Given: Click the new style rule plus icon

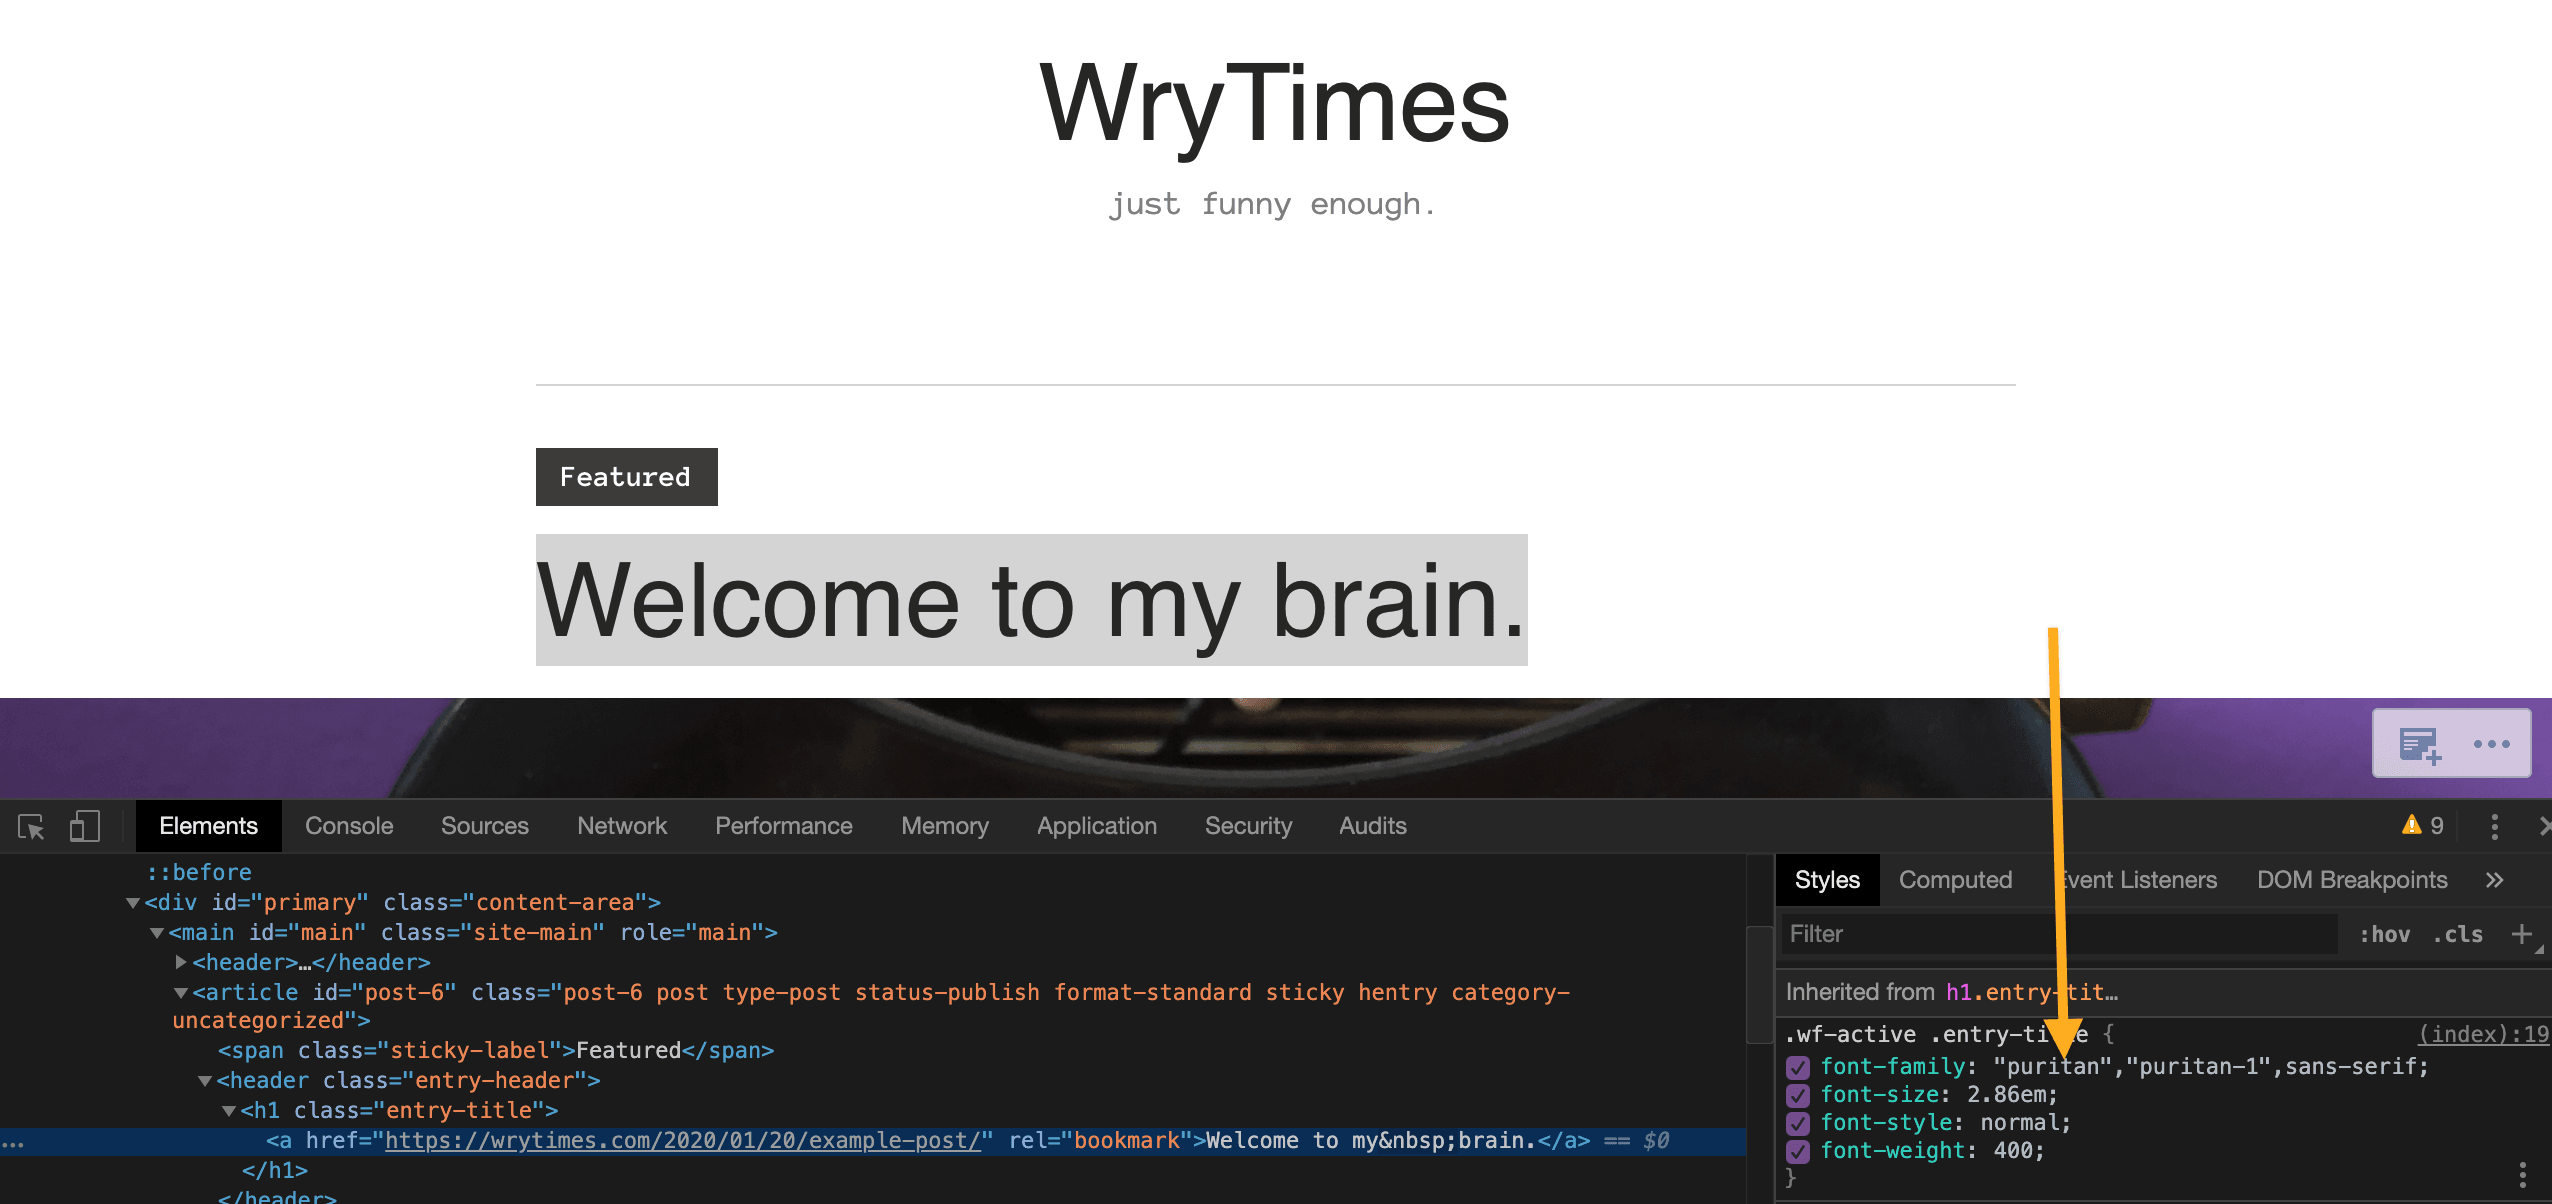Looking at the screenshot, I should pyautogui.click(x=2522, y=934).
